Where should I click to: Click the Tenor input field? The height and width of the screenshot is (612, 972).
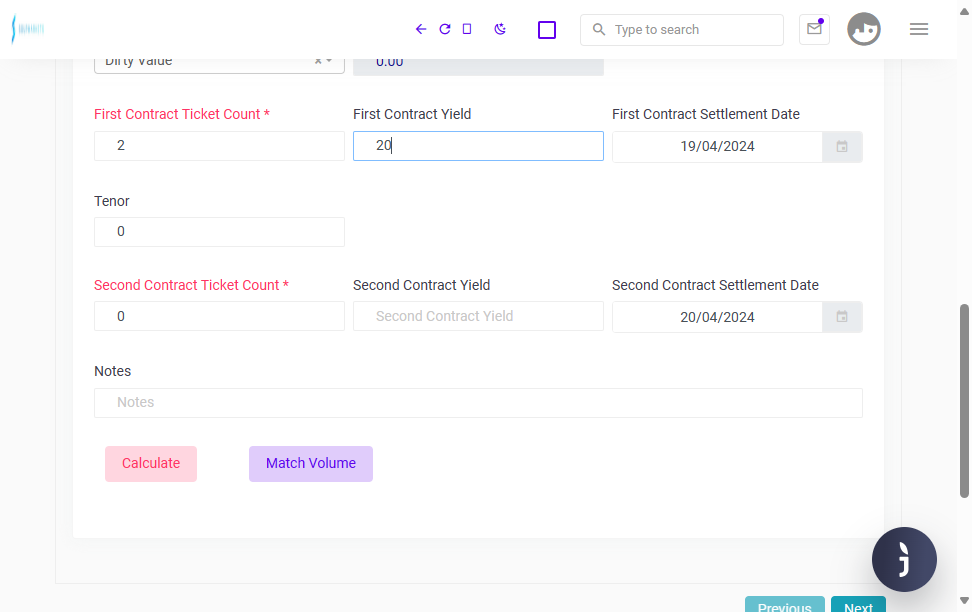219,232
